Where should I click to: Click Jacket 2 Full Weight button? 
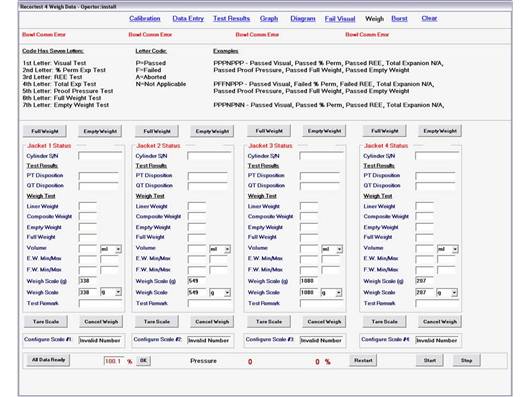point(157,131)
